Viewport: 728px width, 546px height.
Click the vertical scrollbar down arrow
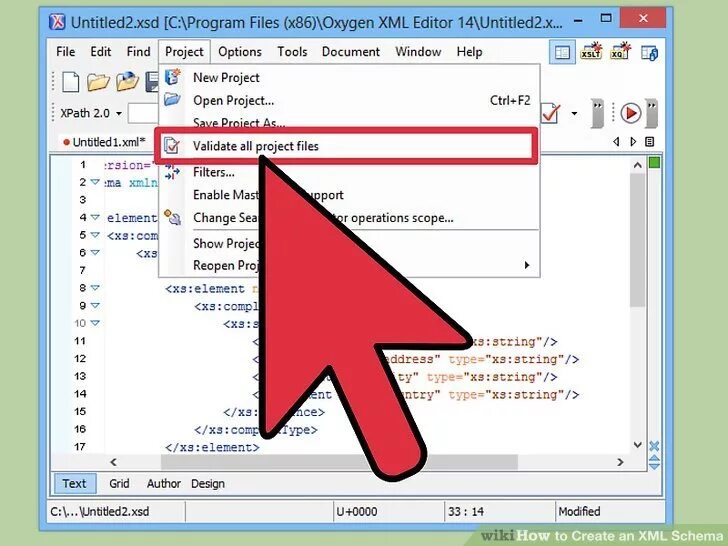tap(637, 444)
